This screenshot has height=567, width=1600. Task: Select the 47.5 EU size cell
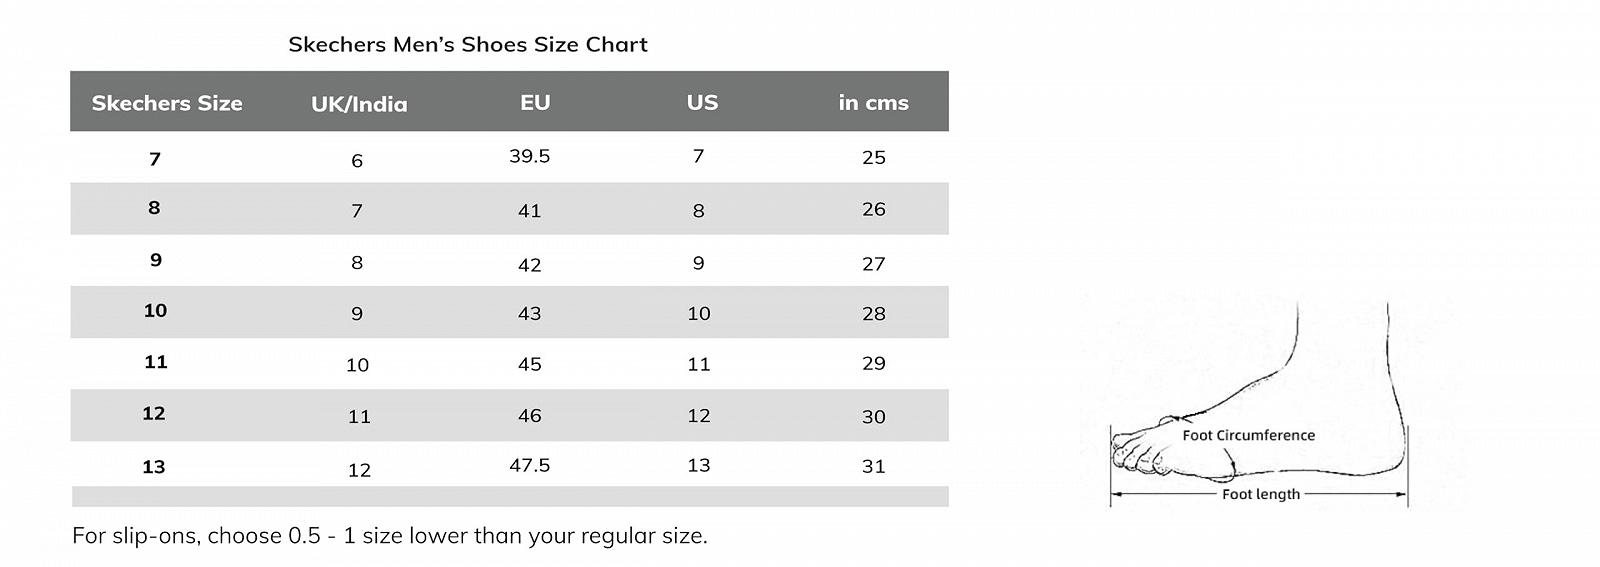coord(529,465)
